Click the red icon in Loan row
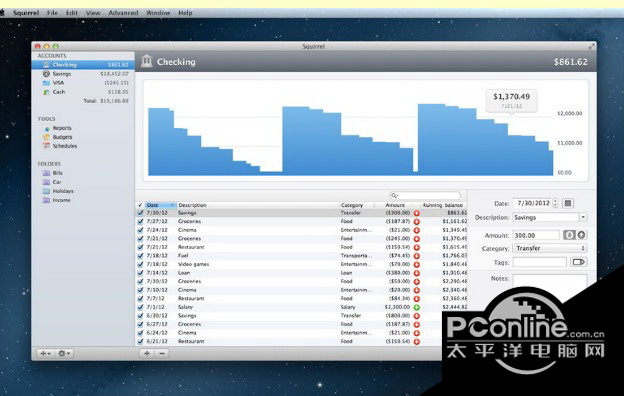This screenshot has height=396, width=624. (417, 273)
